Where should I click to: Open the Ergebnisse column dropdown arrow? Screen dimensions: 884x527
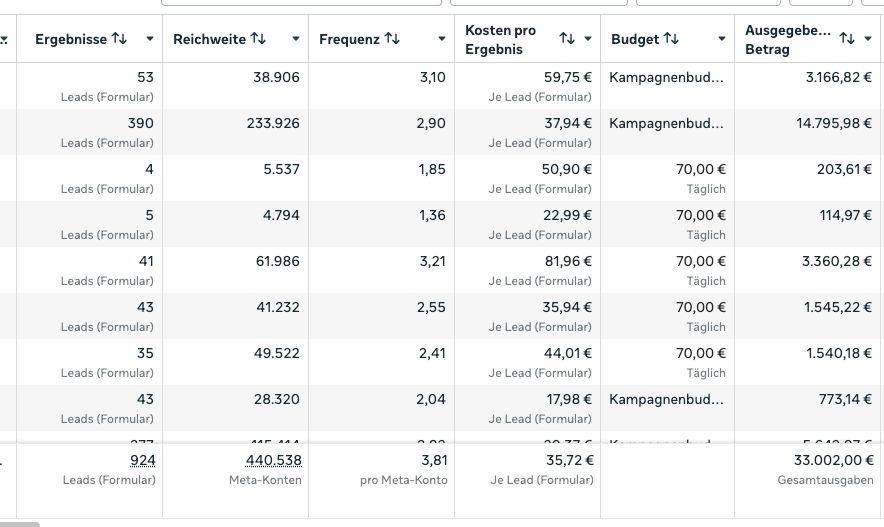[149, 39]
